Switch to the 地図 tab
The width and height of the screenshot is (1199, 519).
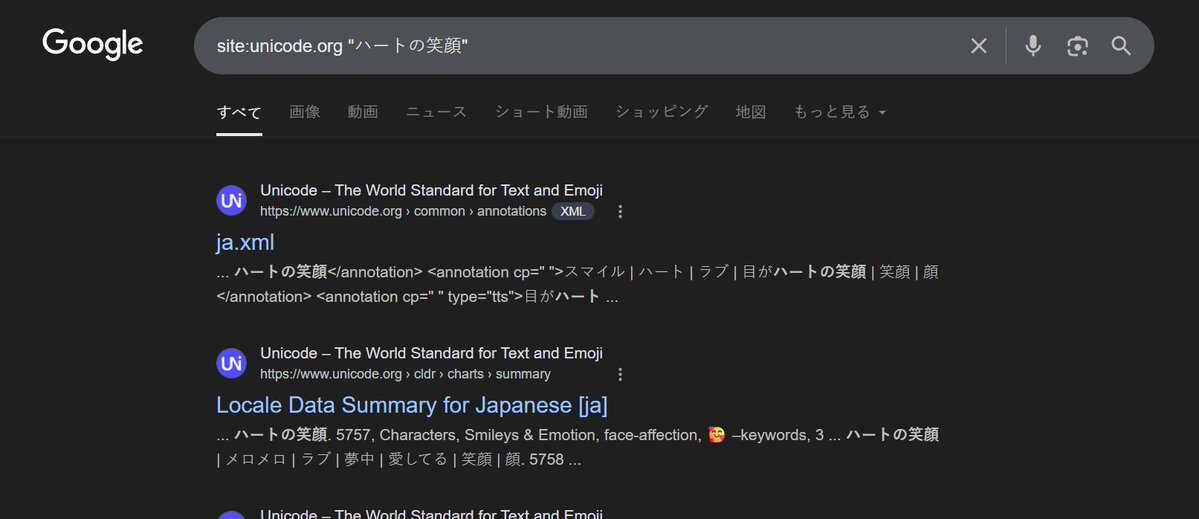750,112
